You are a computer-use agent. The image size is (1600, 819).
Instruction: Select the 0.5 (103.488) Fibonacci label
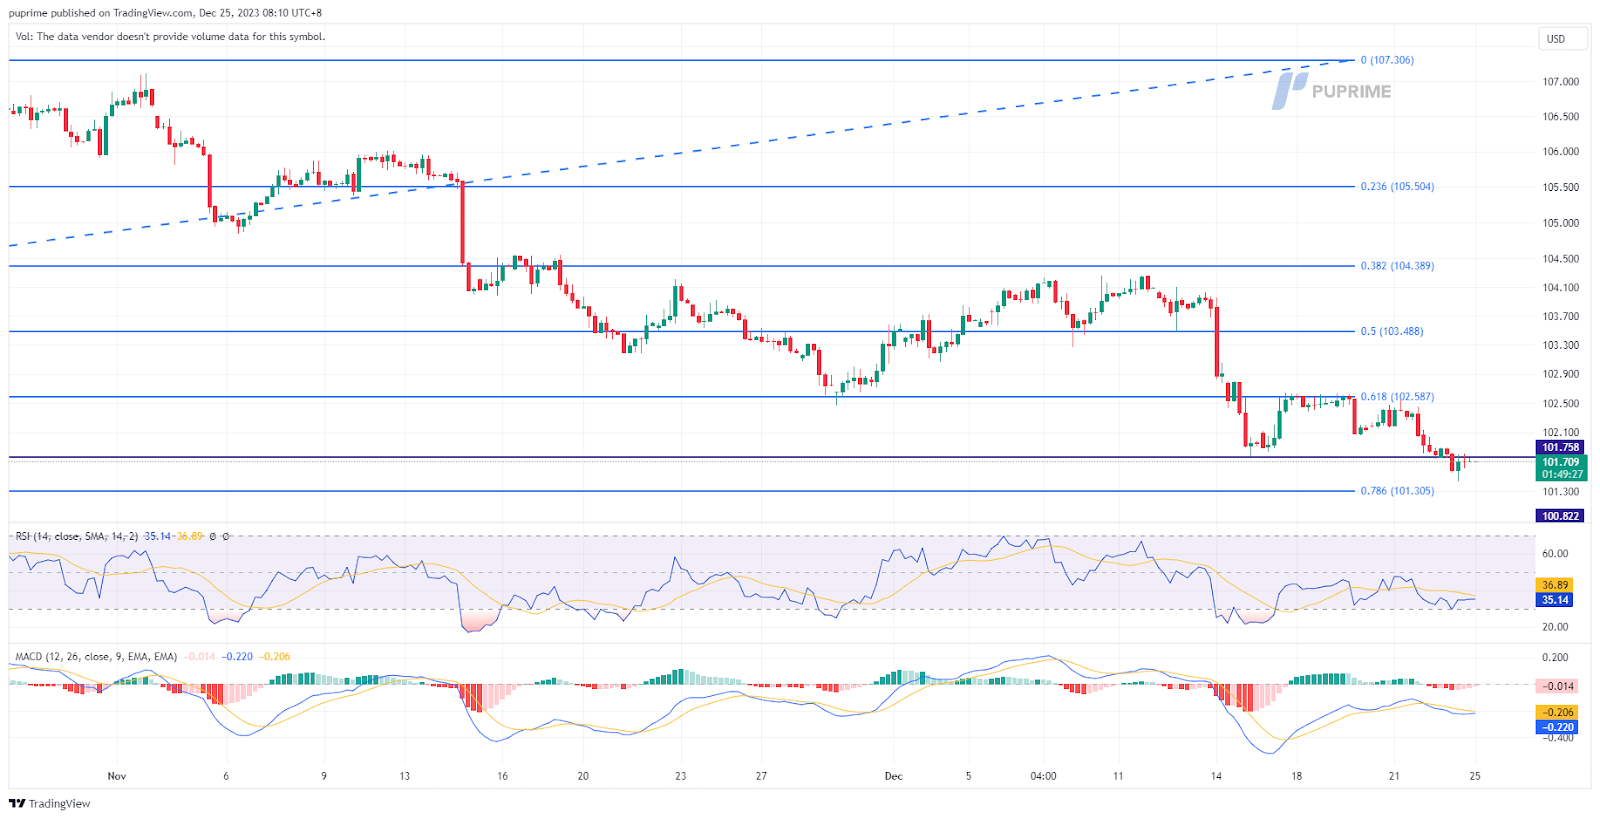[1391, 331]
